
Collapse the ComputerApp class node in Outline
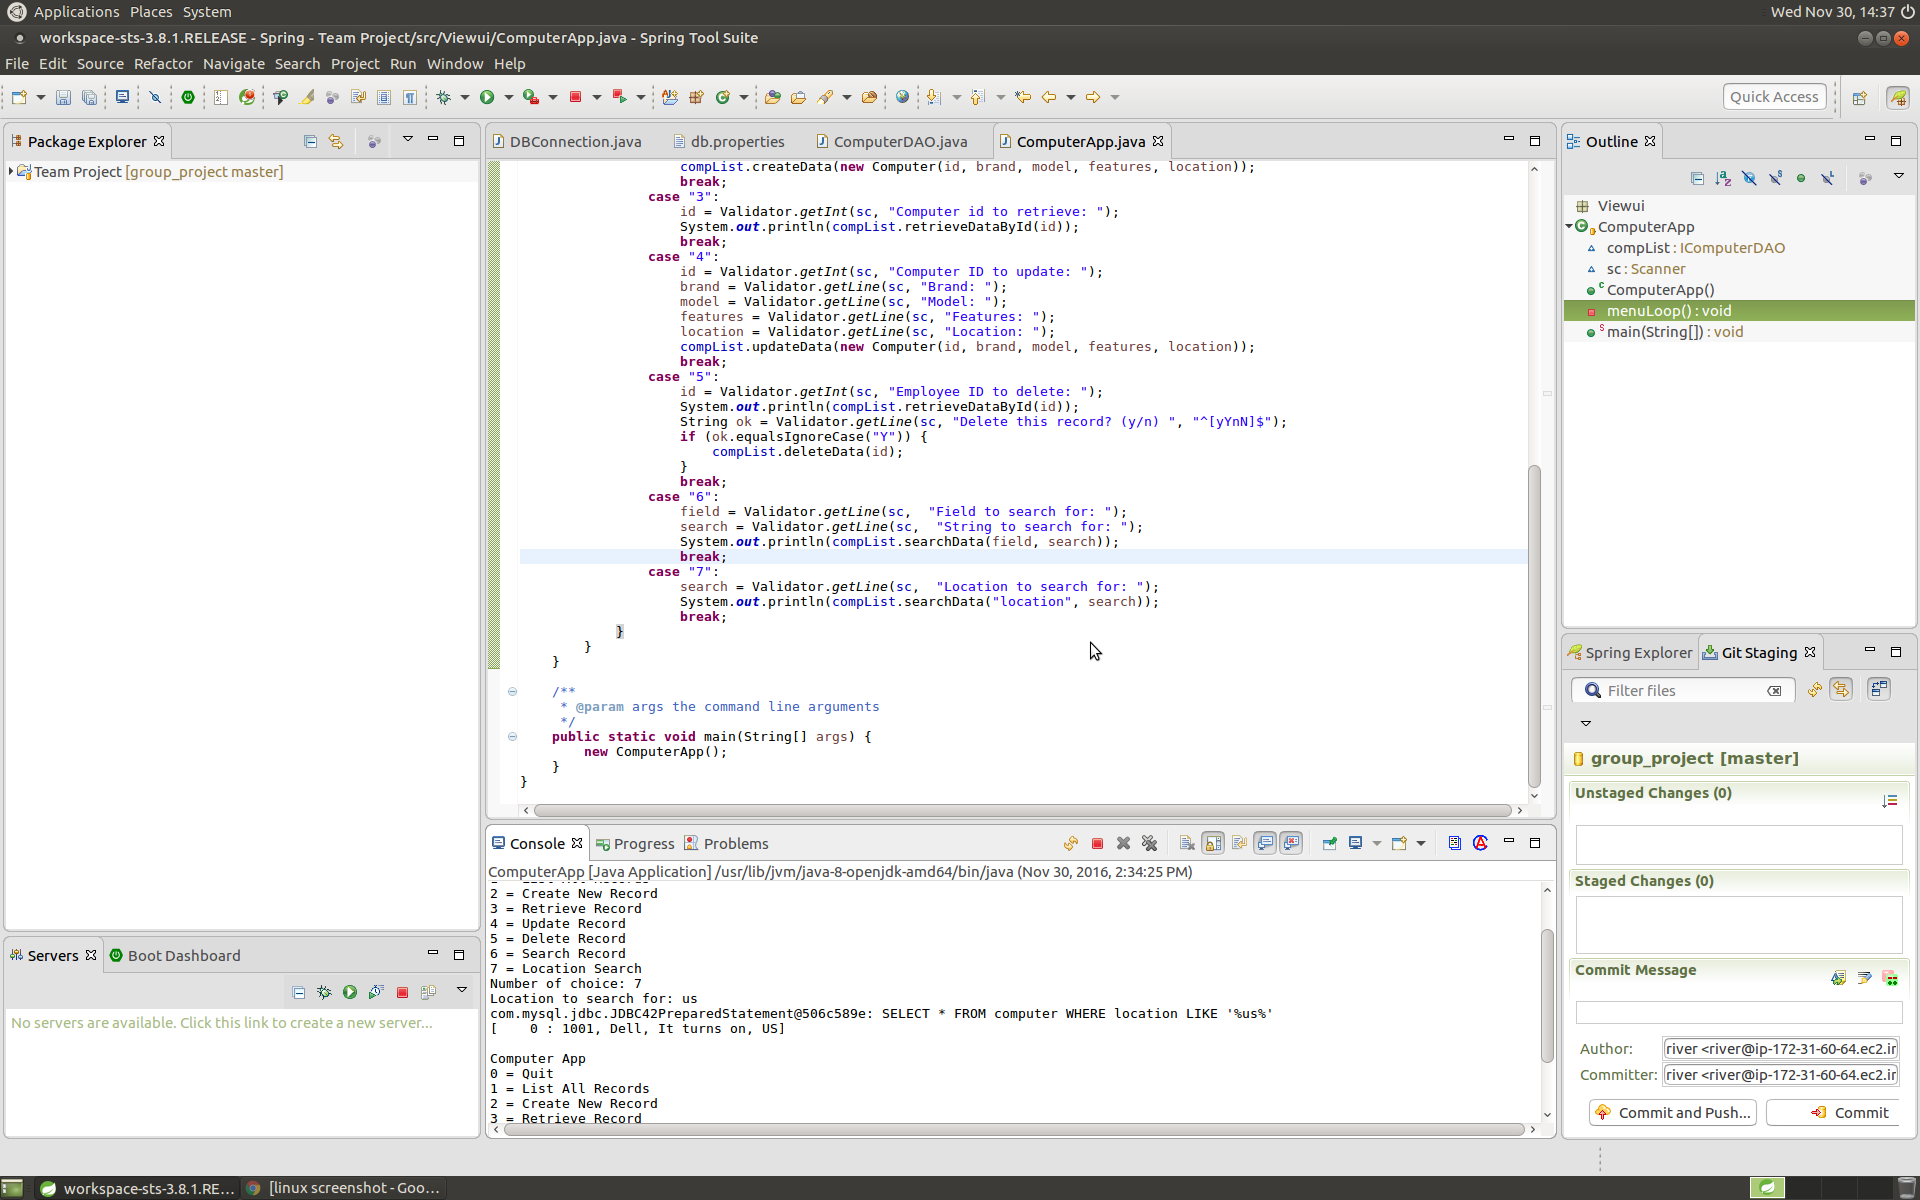1570,227
